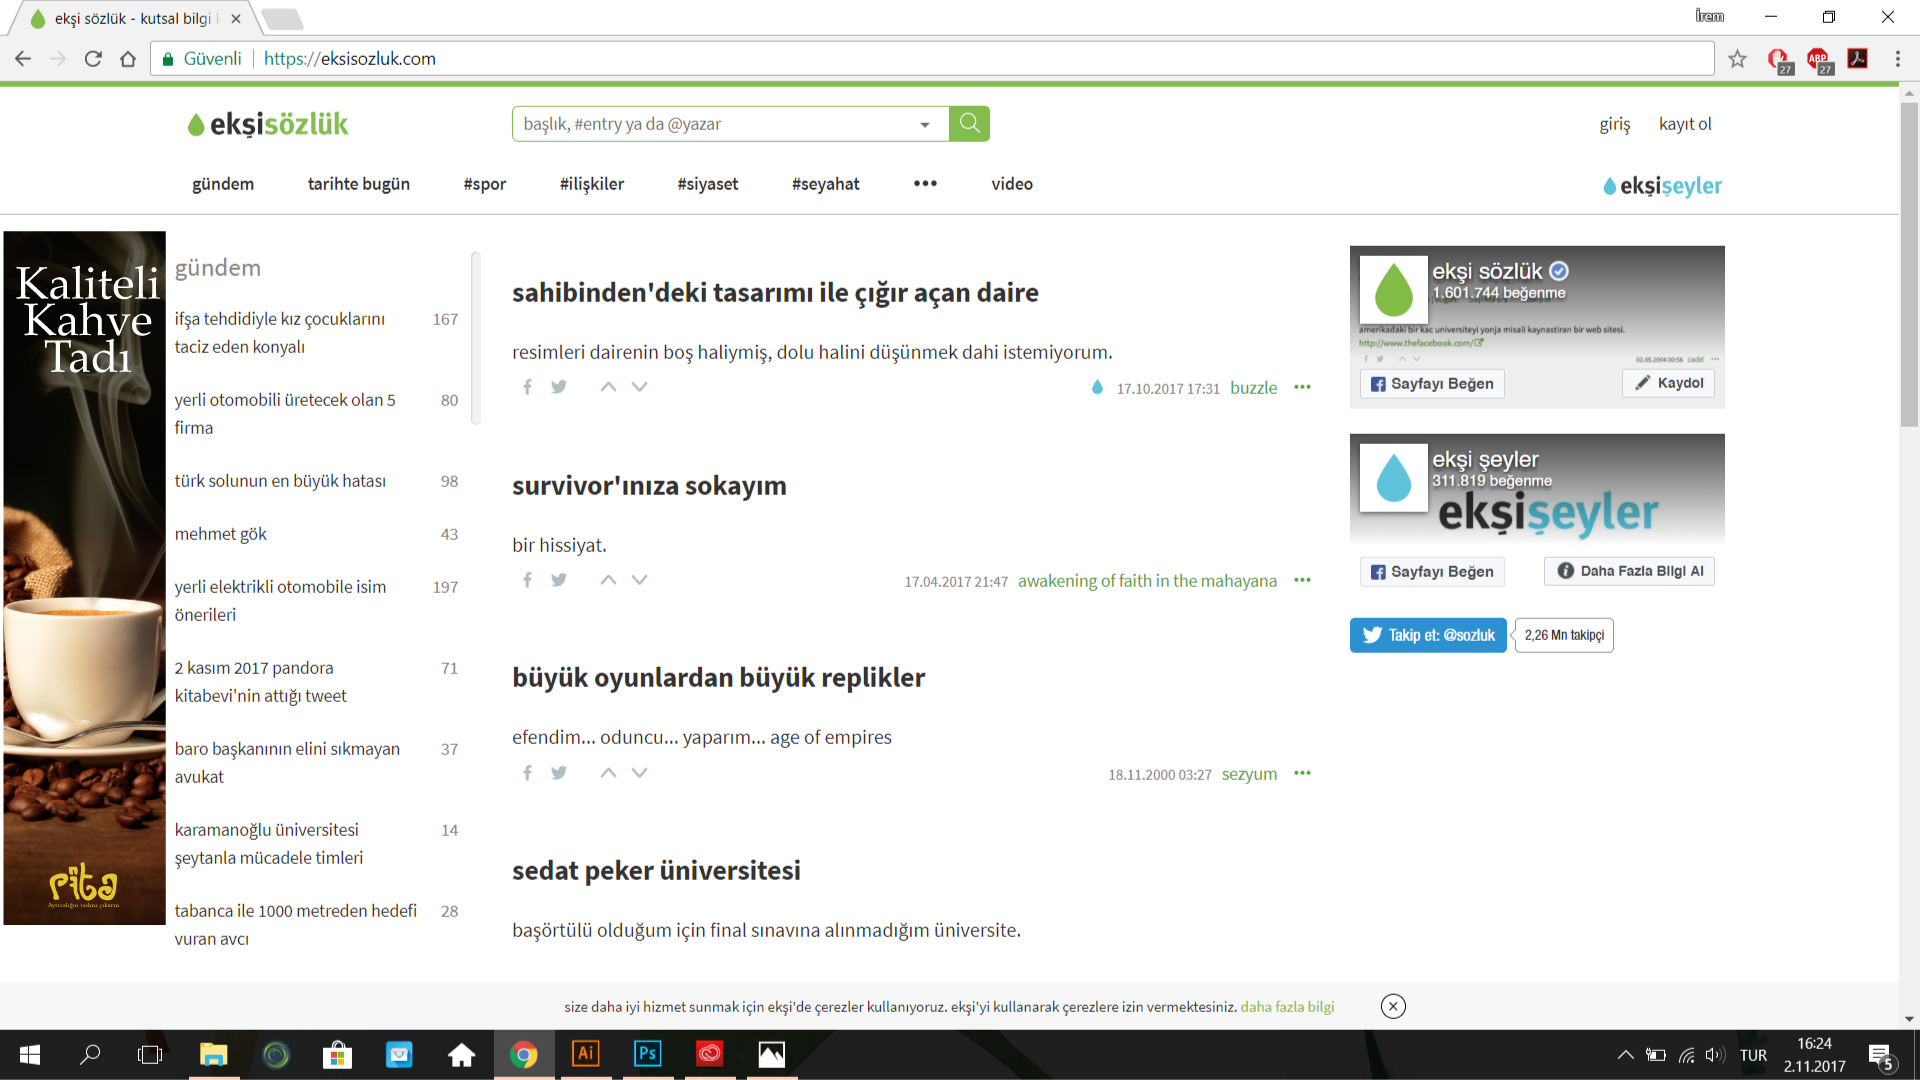Open the ekşi şeyler logo link
1920x1080 pixels.
[x=1662, y=186]
